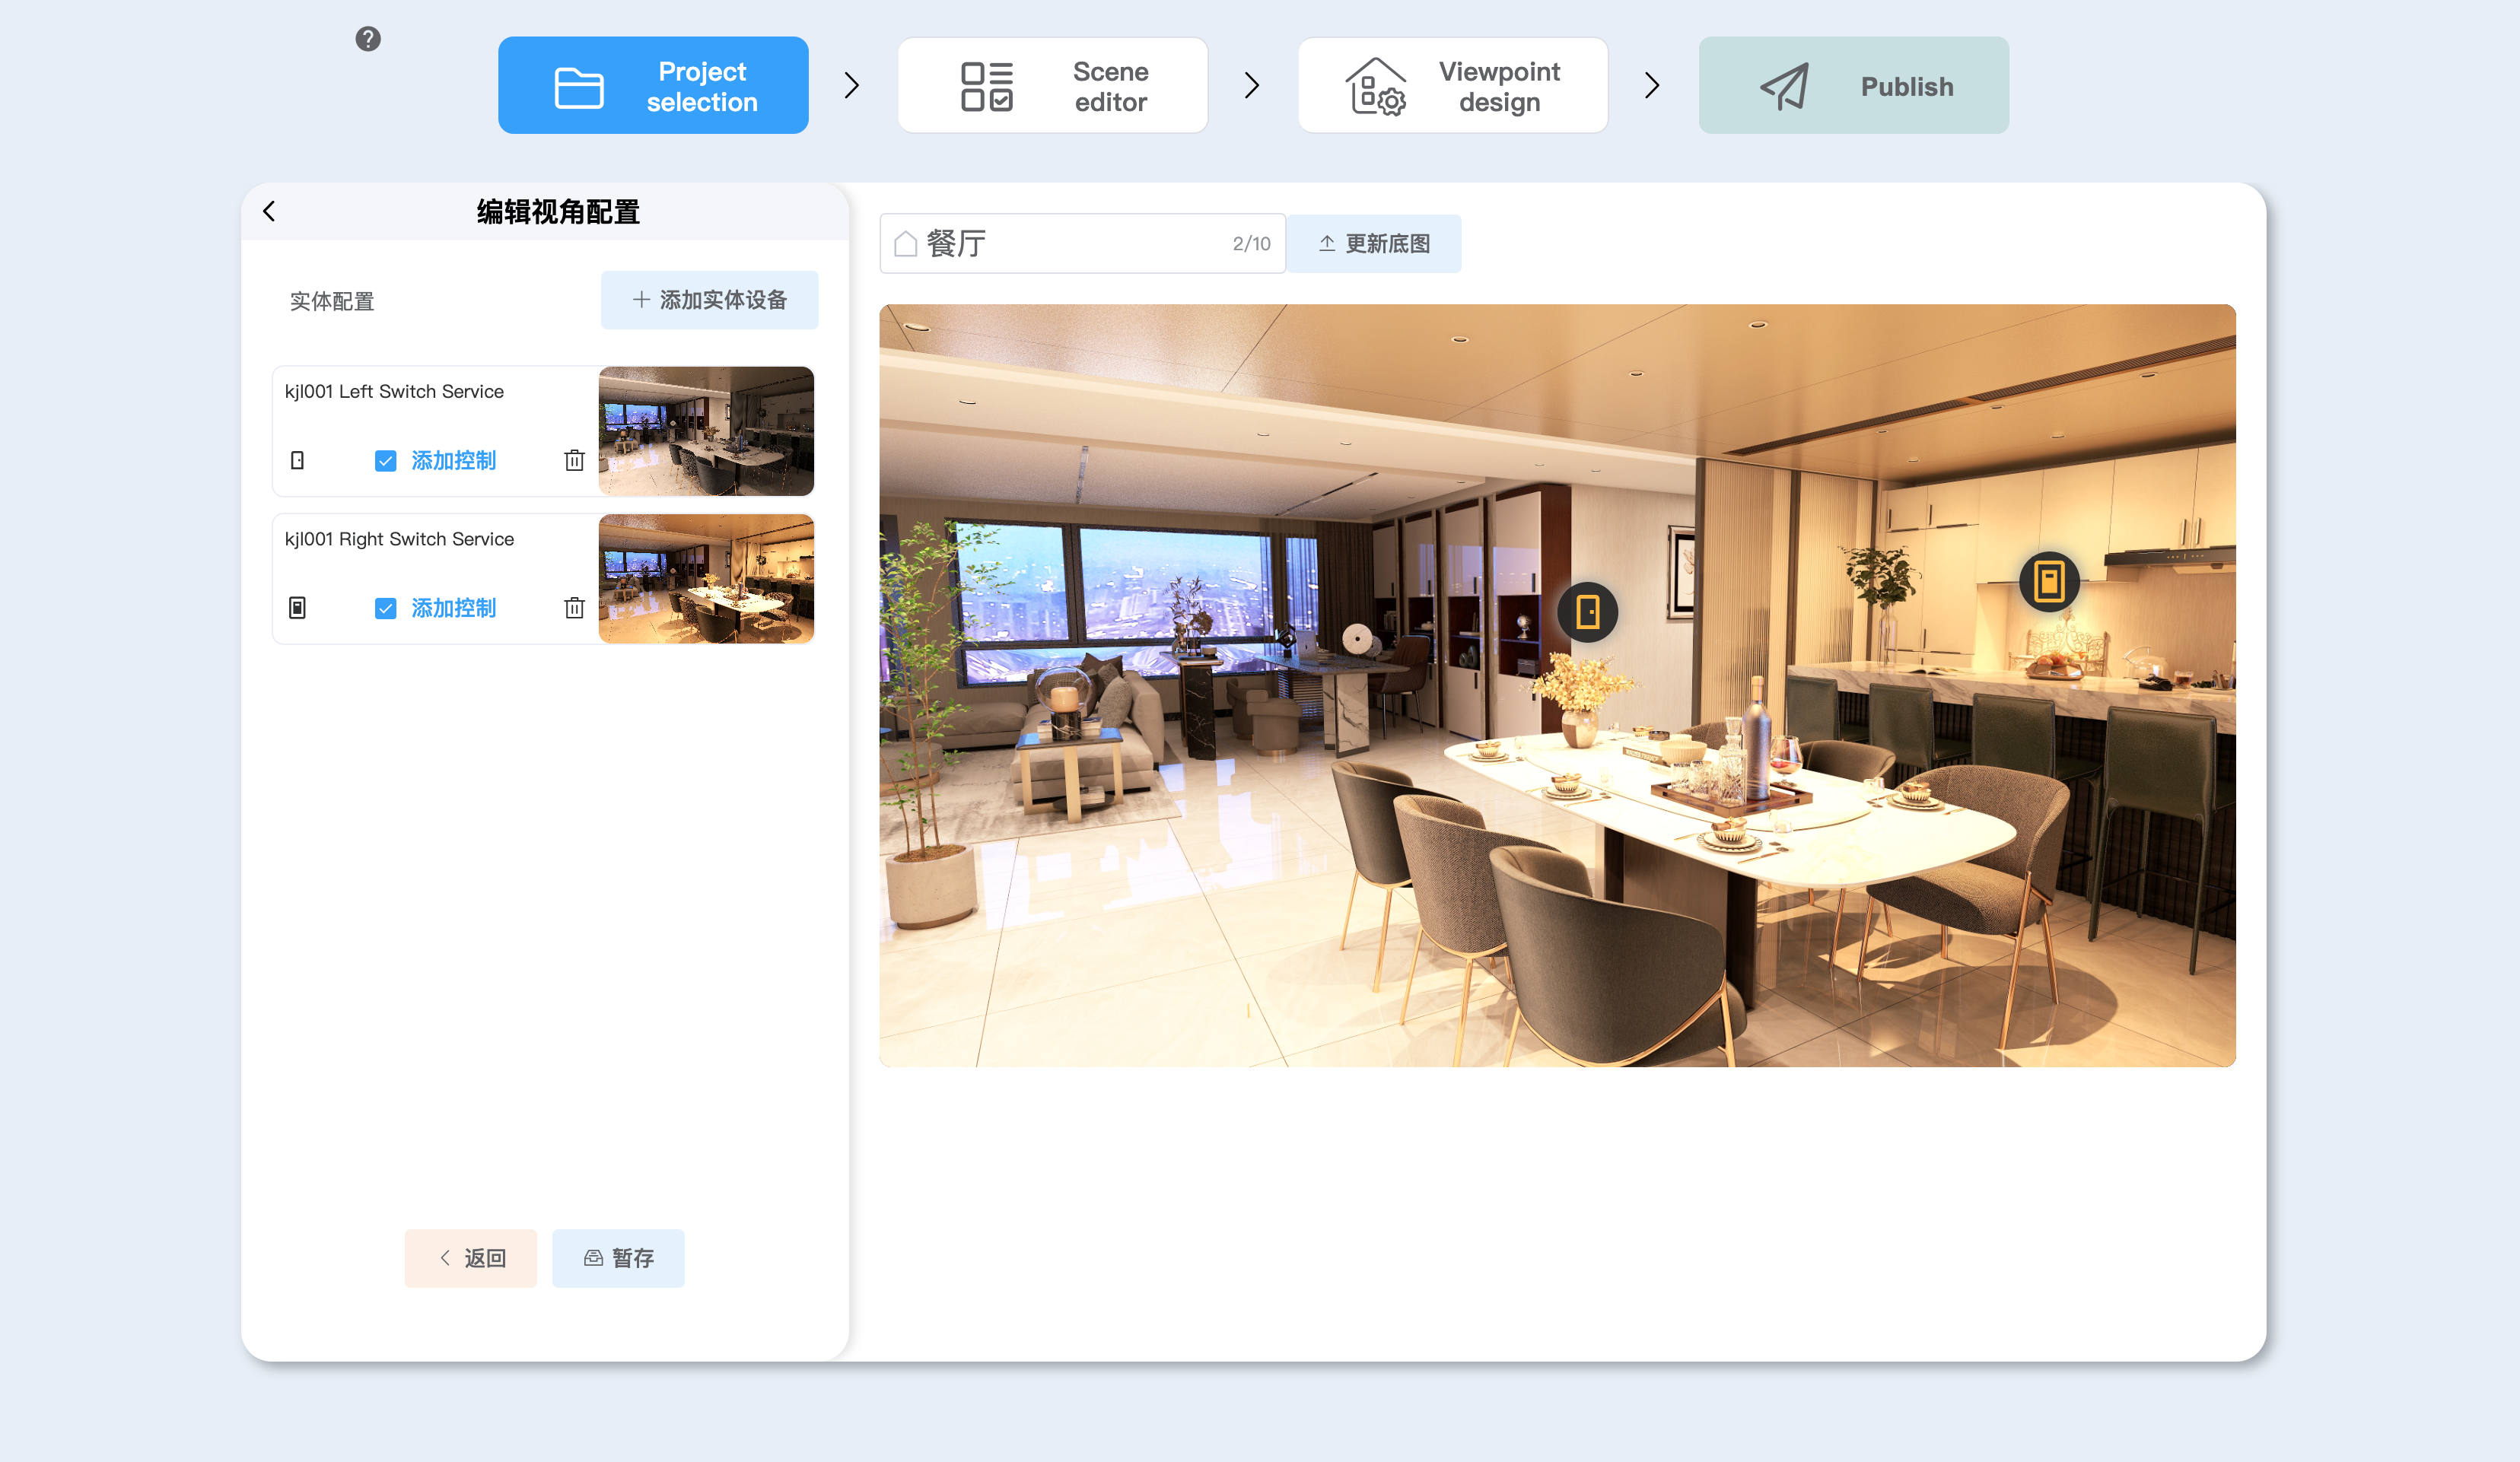Uncheck 添加控制 for Left Switch Service
Image resolution: width=2520 pixels, height=1462 pixels.
[385, 460]
